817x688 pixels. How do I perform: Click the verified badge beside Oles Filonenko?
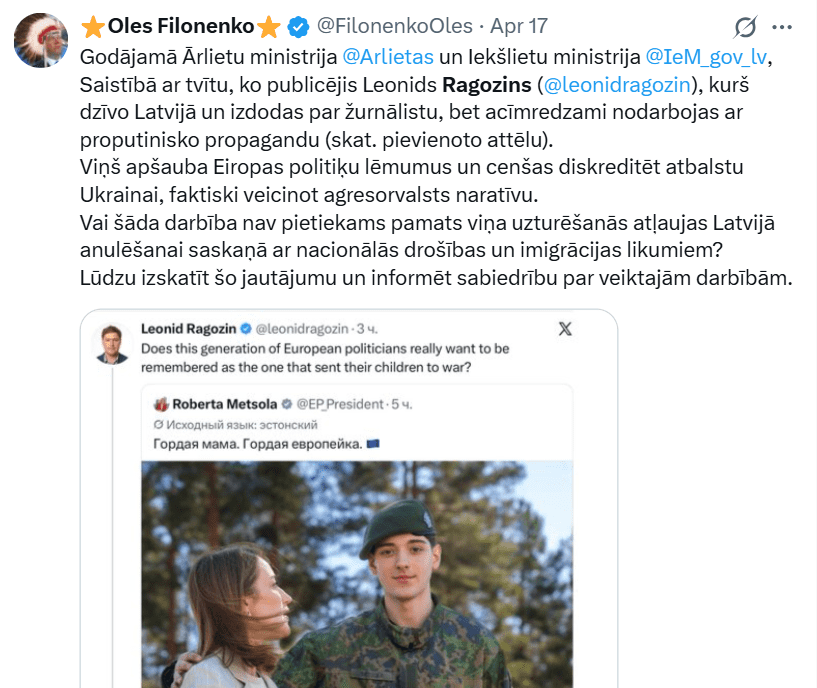pos(300,27)
